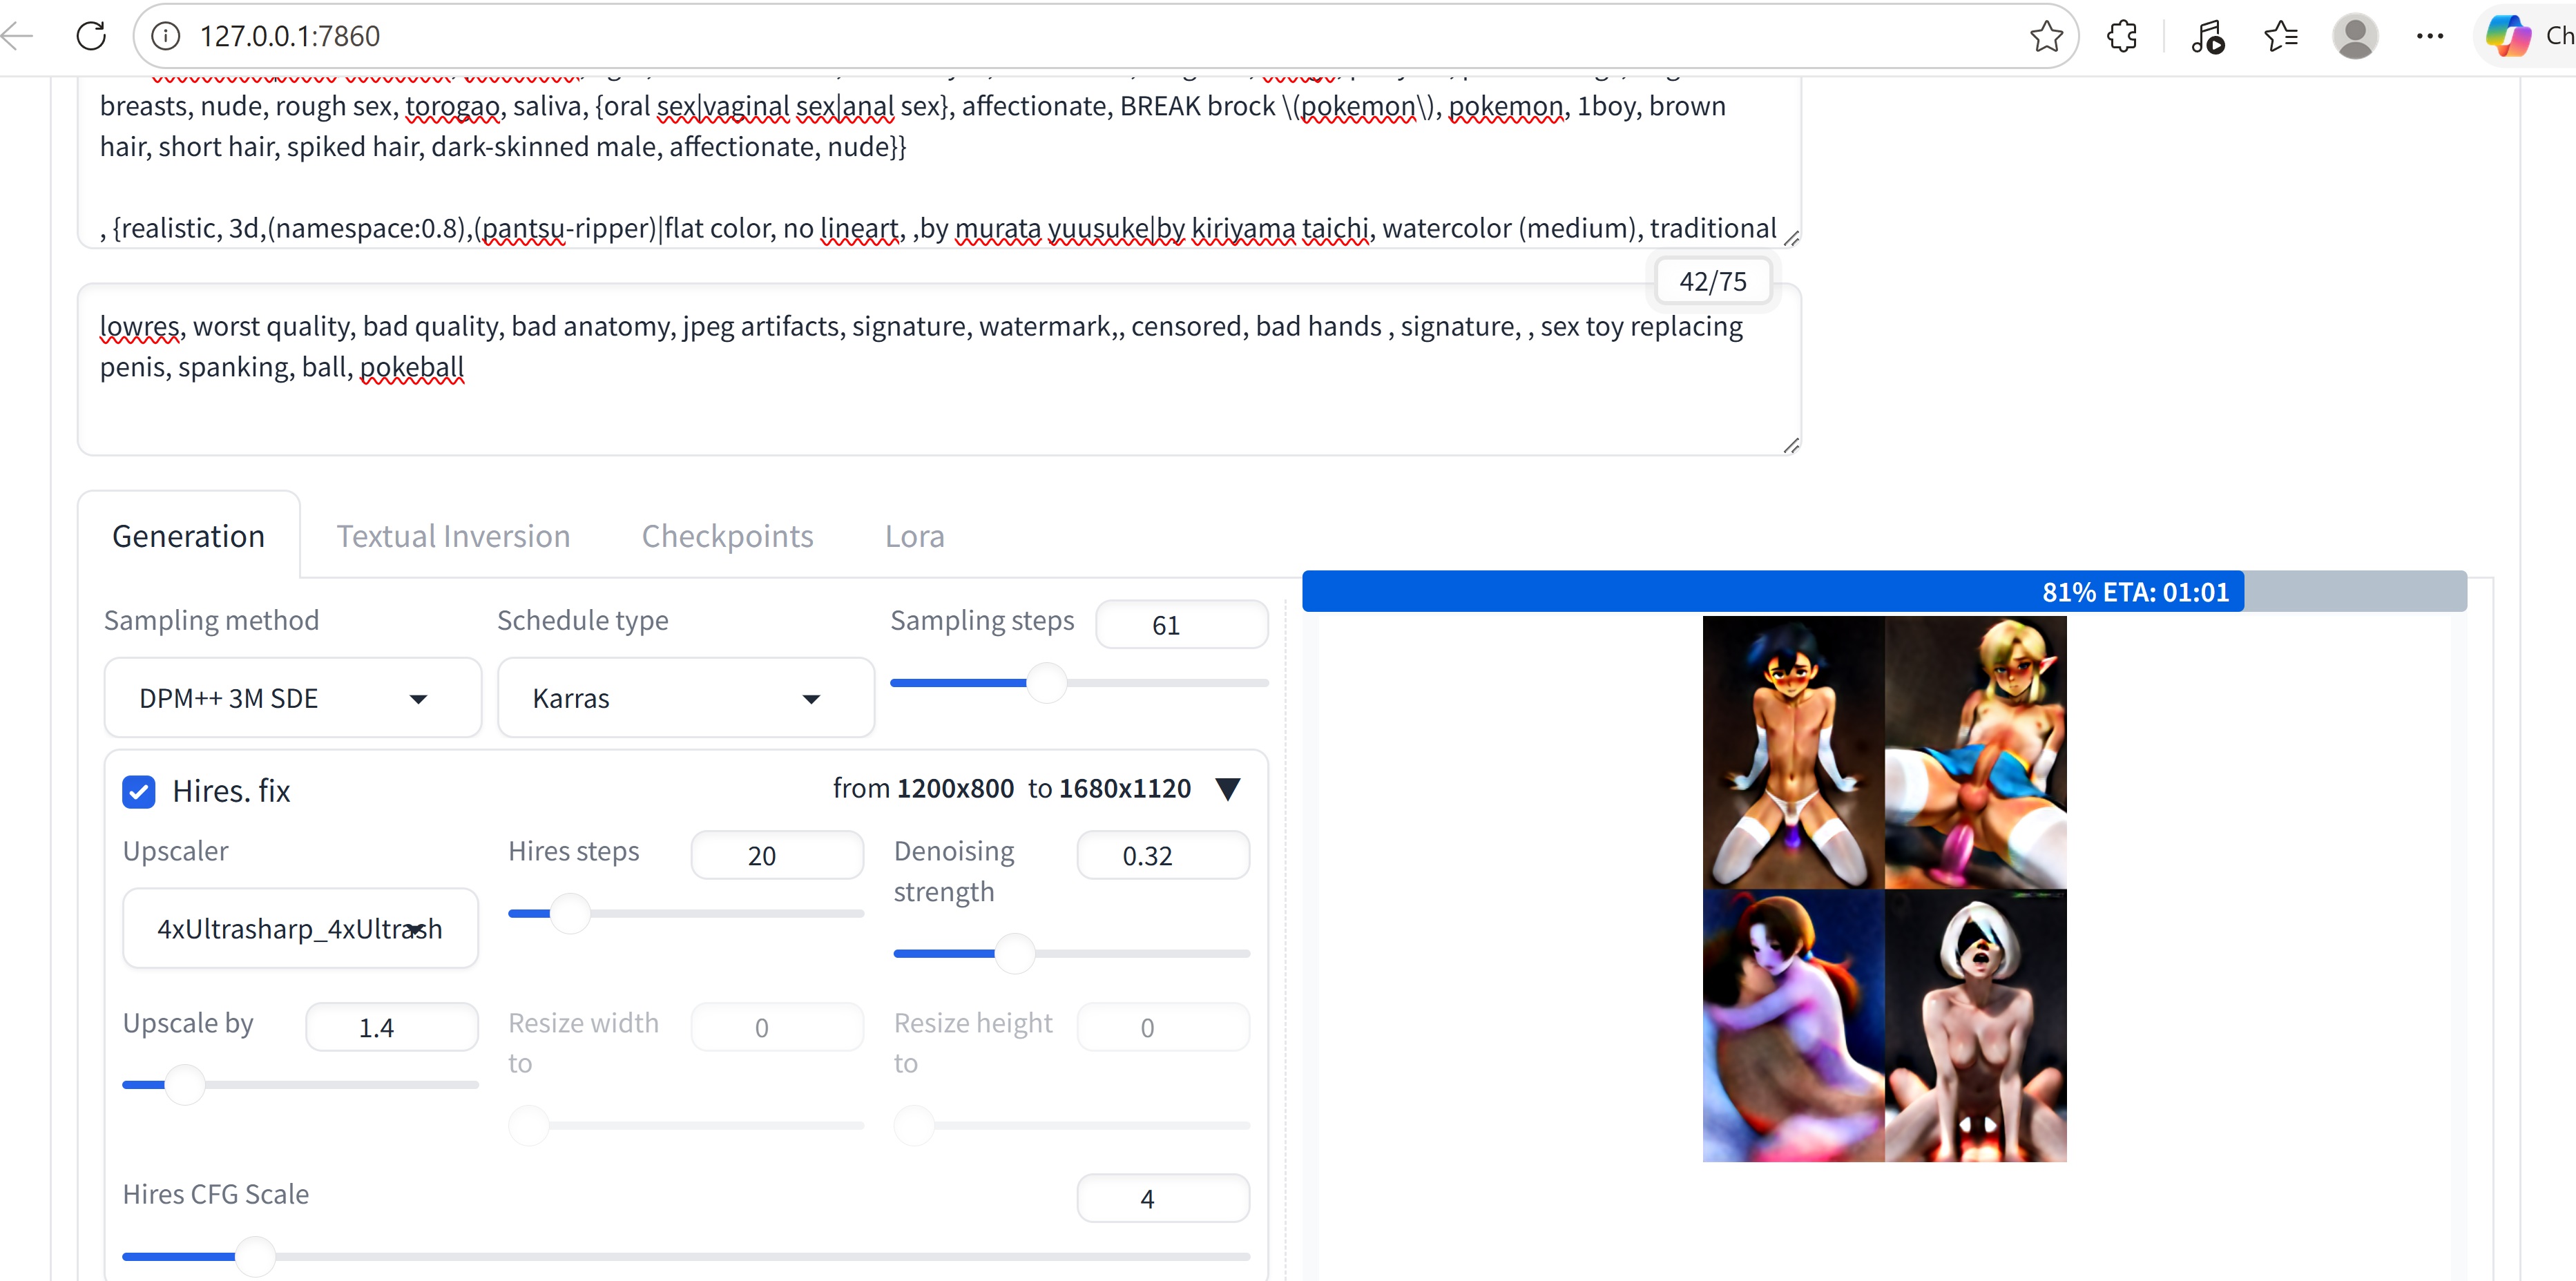2576x1281 pixels.
Task: Click the Hires steps value field
Action: point(776,856)
